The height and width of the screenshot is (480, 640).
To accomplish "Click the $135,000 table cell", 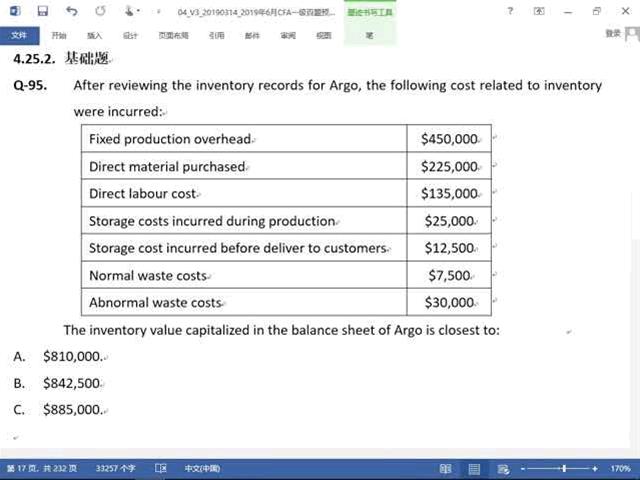I will click(449, 193).
